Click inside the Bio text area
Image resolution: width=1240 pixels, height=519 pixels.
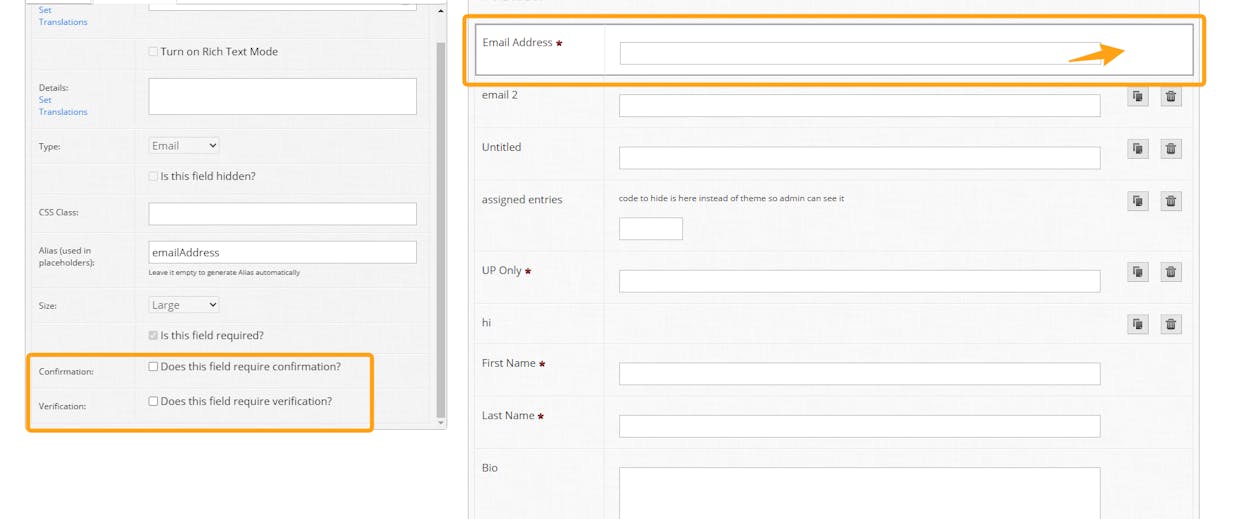pos(860,493)
